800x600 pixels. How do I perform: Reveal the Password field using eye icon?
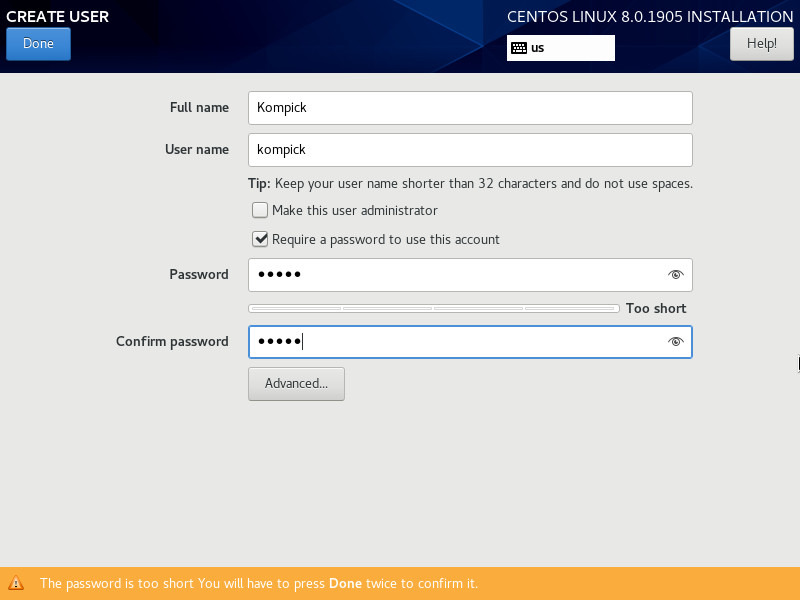(676, 275)
